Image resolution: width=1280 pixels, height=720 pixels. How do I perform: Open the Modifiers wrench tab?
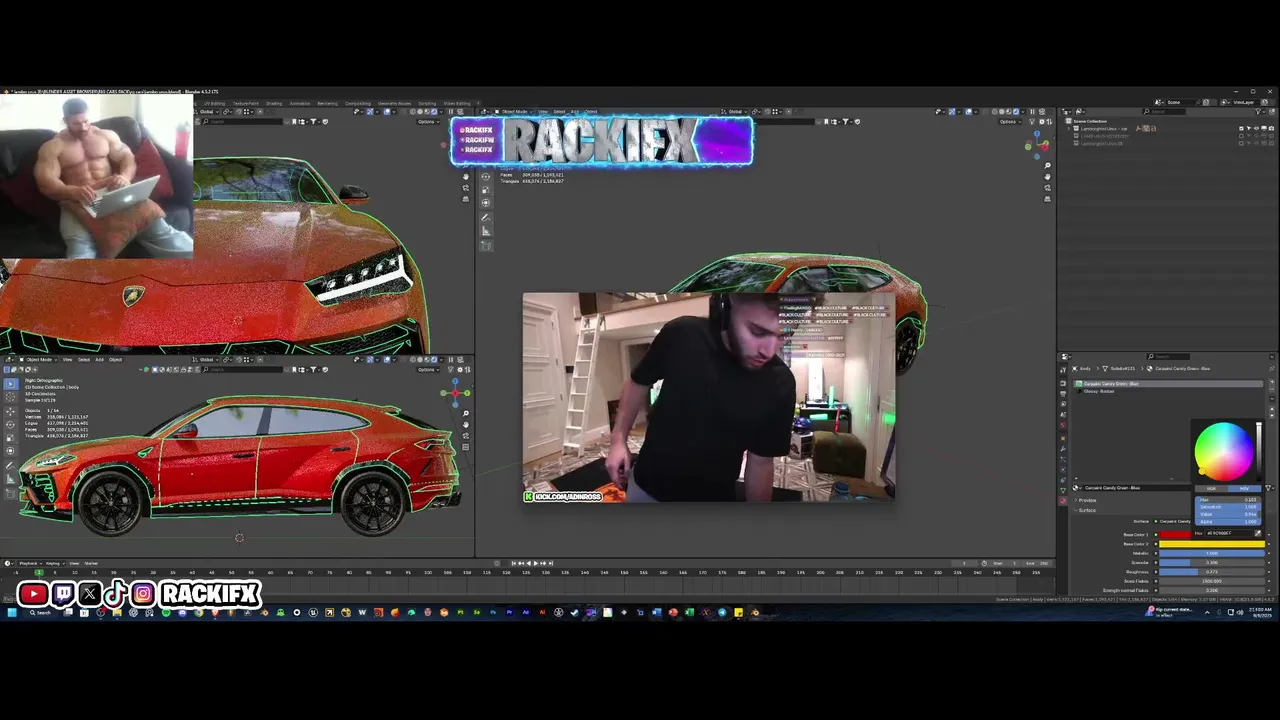coord(1063,449)
